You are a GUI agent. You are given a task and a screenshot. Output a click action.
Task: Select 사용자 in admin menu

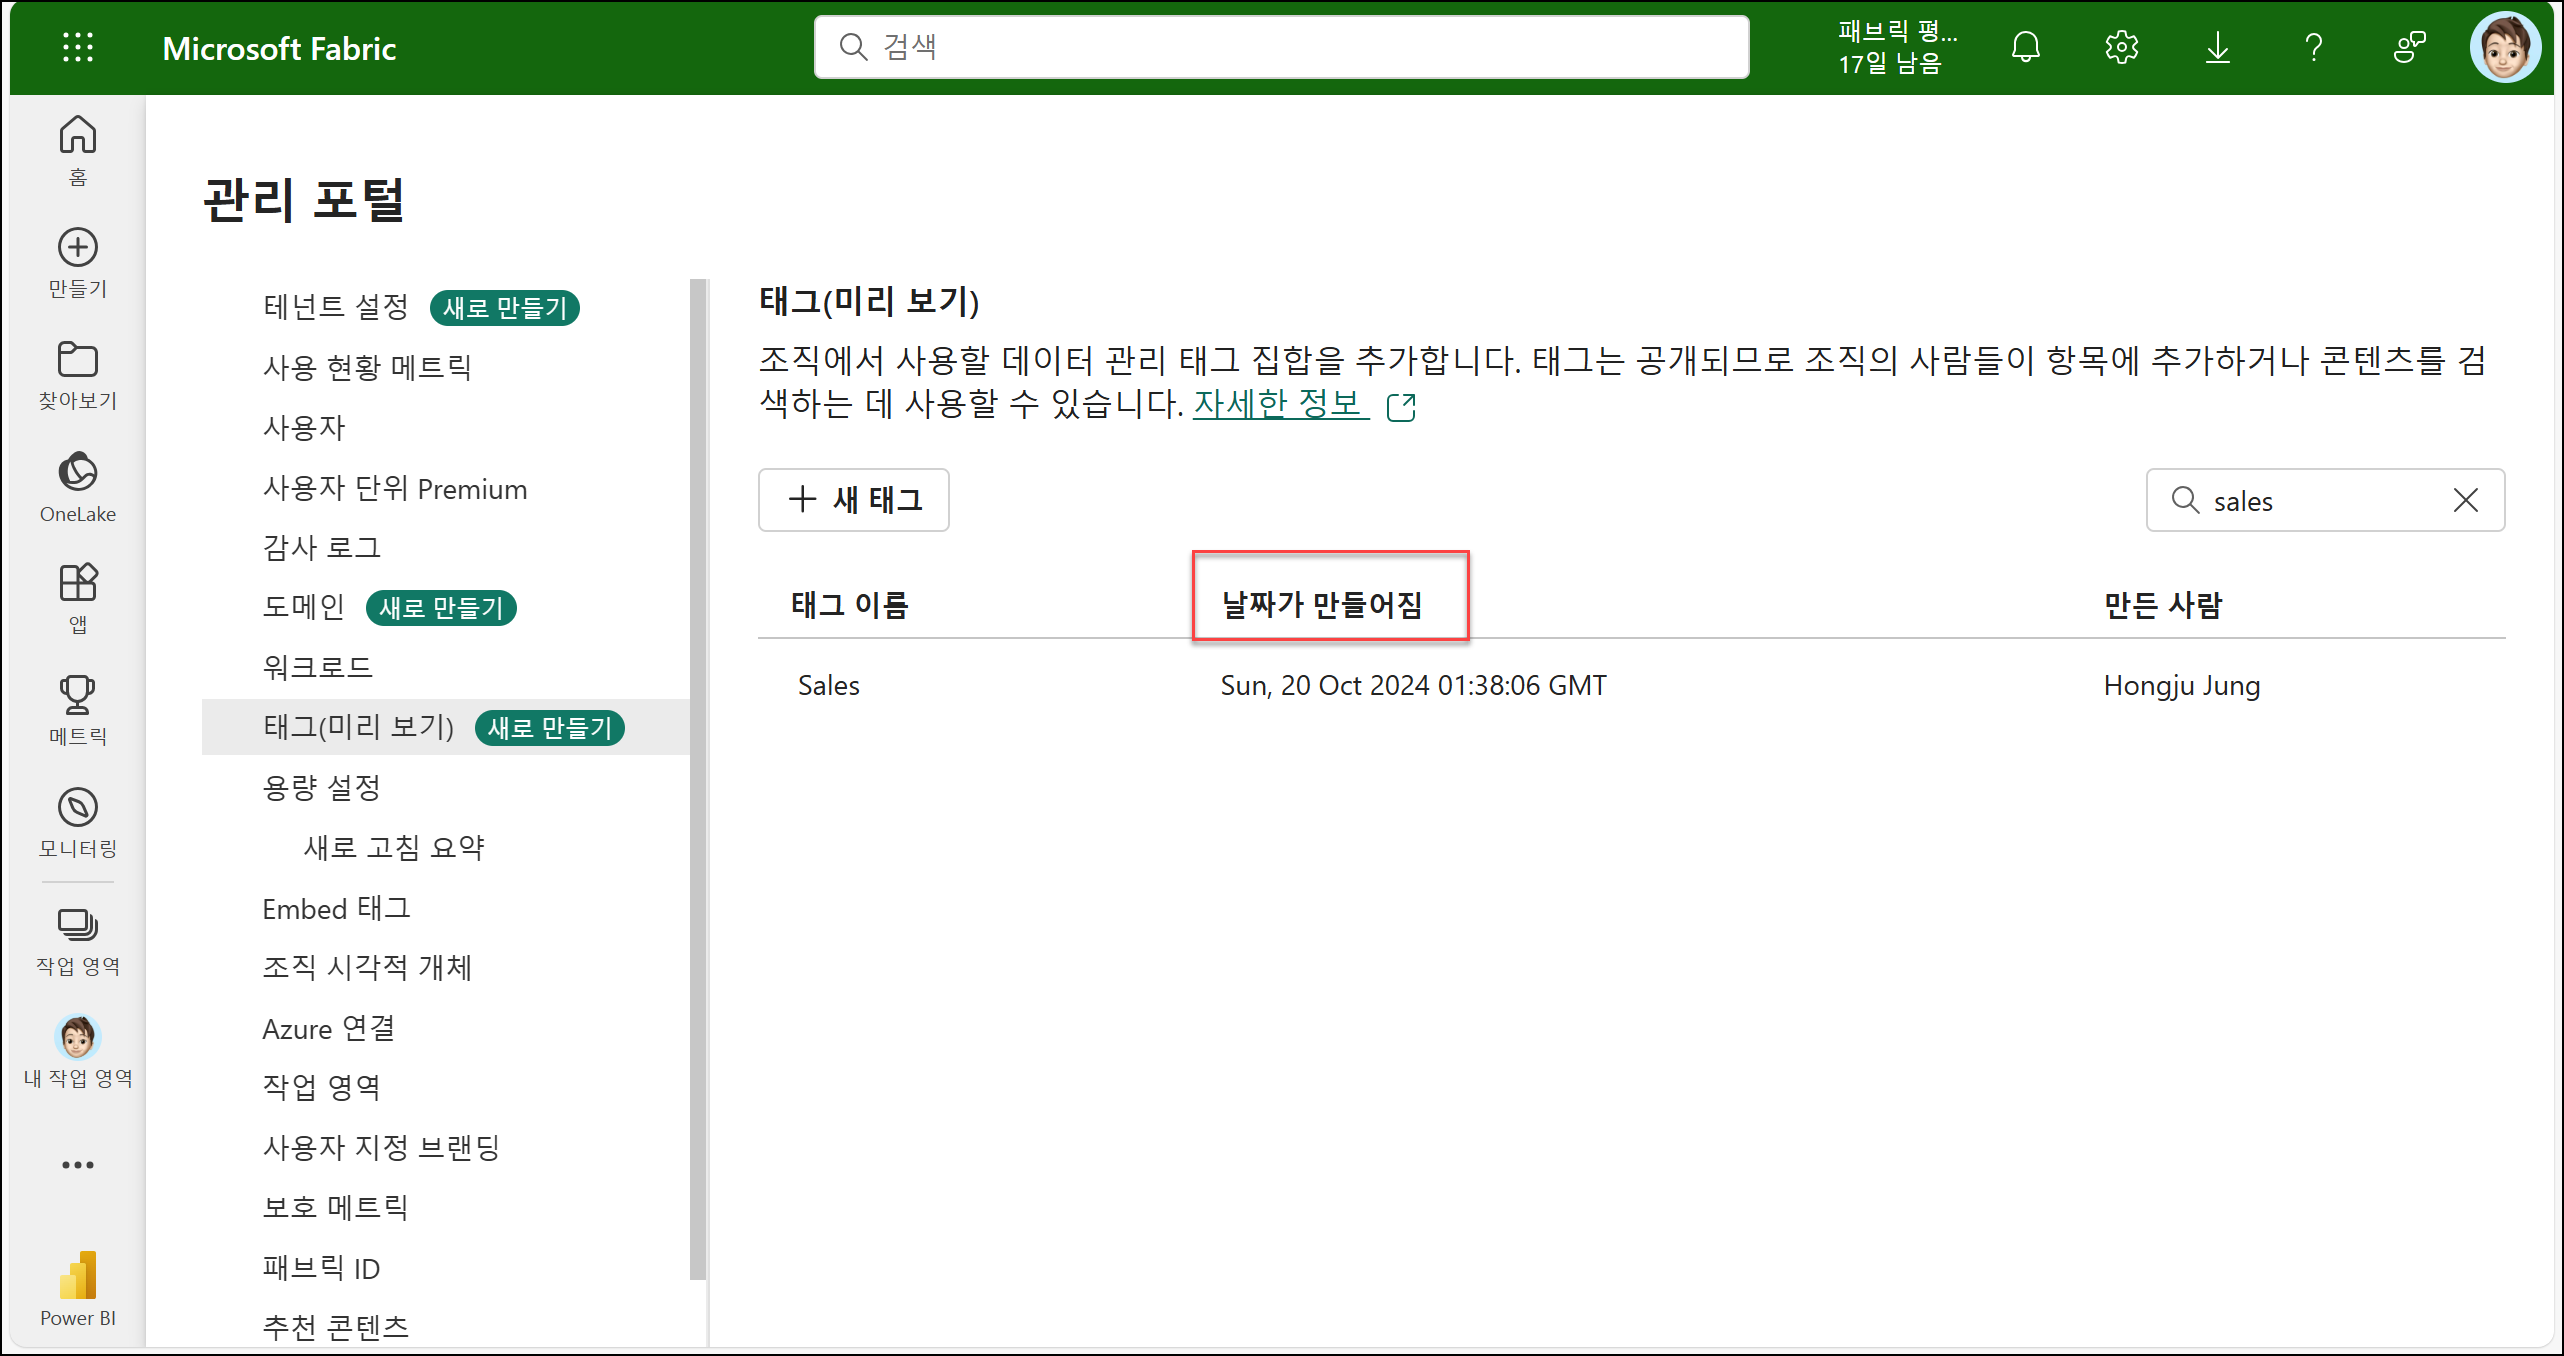tap(304, 427)
